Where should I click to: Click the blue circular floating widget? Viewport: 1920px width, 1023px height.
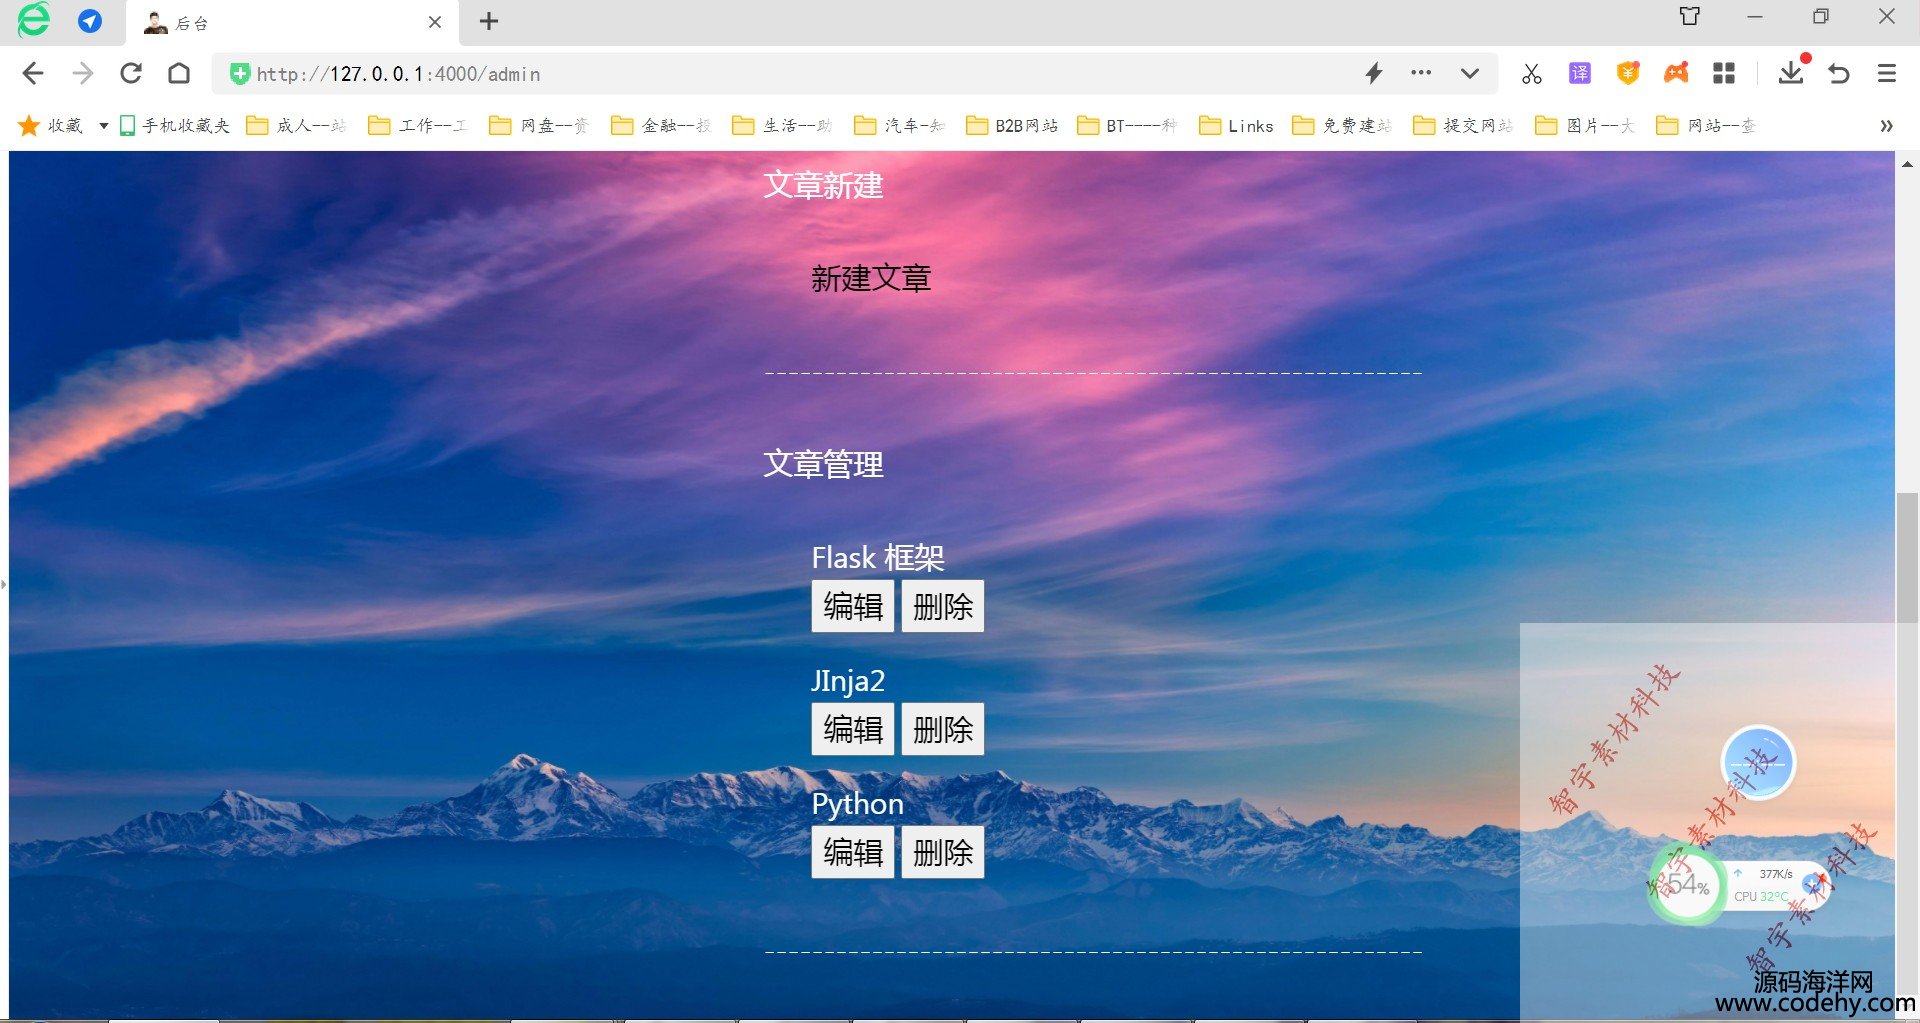point(1758,763)
